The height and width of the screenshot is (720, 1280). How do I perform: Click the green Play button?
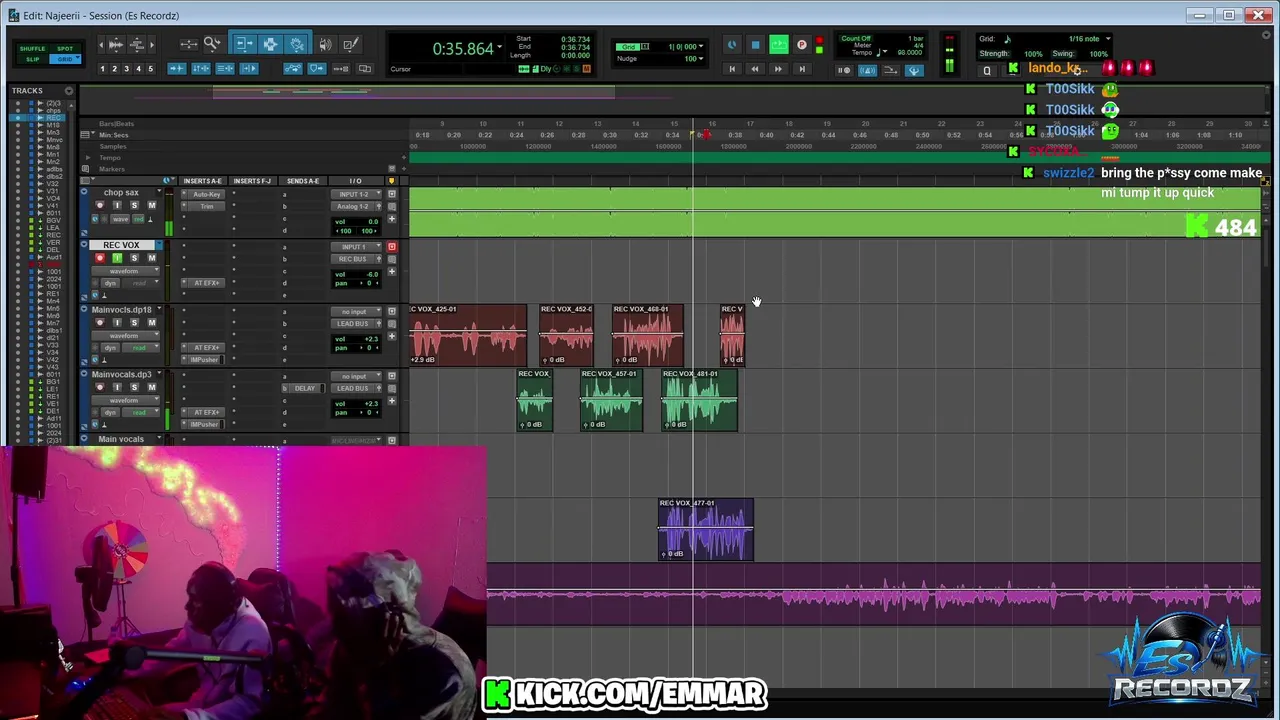click(779, 45)
